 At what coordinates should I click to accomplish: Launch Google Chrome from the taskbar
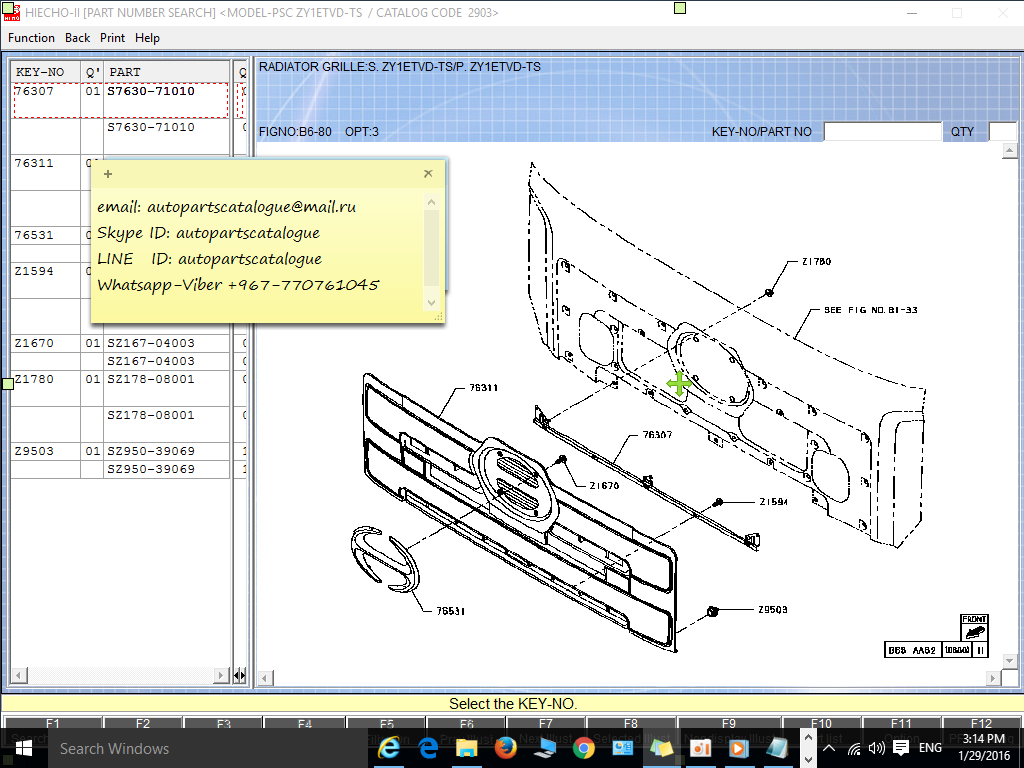[x=583, y=748]
